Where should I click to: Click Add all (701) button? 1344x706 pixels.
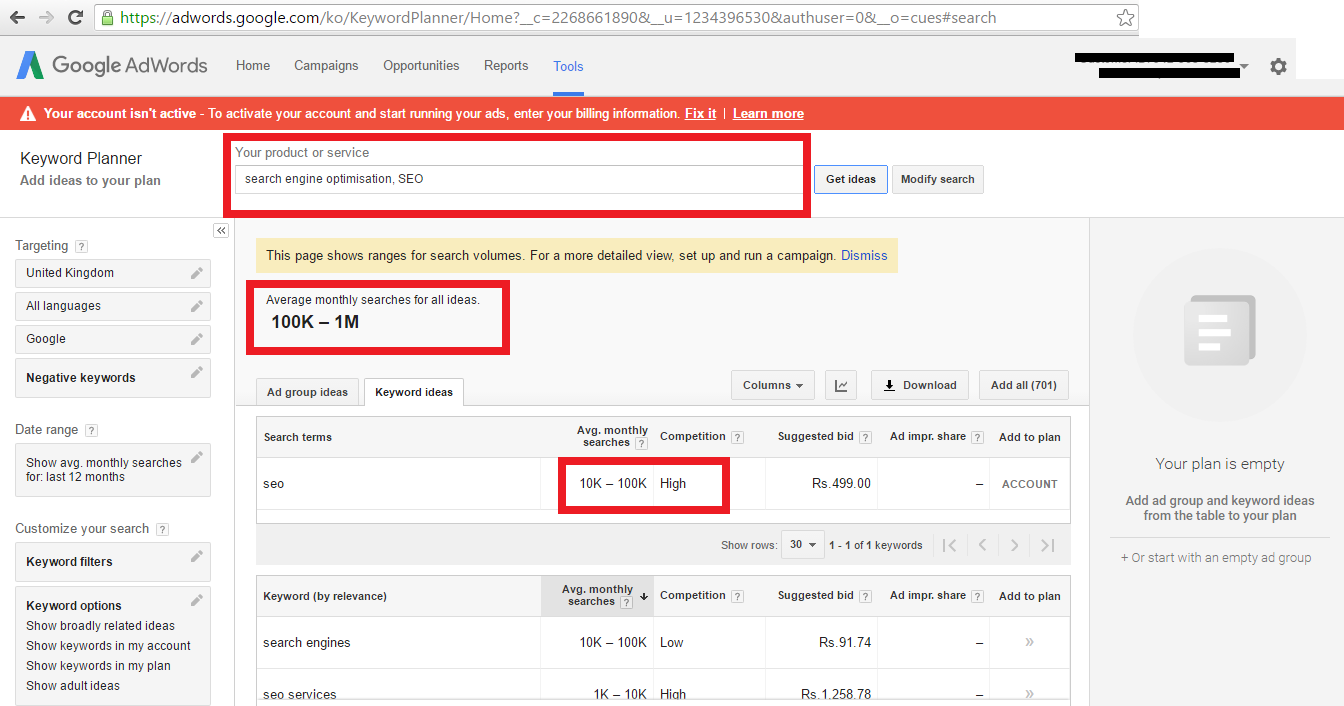[1024, 385]
